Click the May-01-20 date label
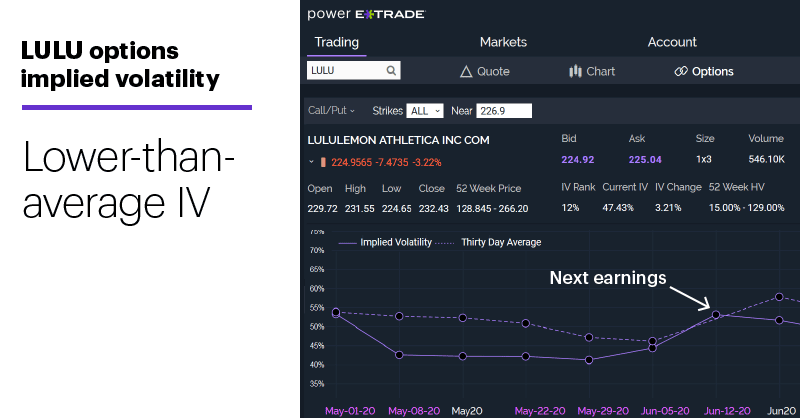 (350, 411)
